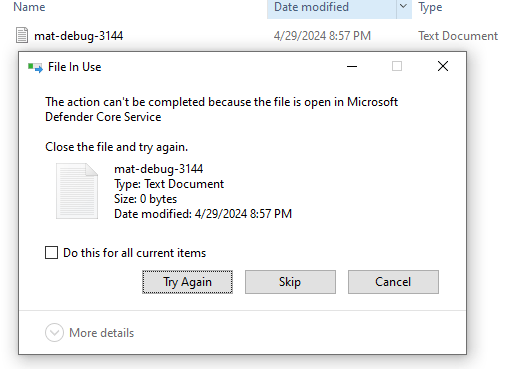519x369 pixels.
Task: Click the File In Use title bar text
Action: point(75,67)
